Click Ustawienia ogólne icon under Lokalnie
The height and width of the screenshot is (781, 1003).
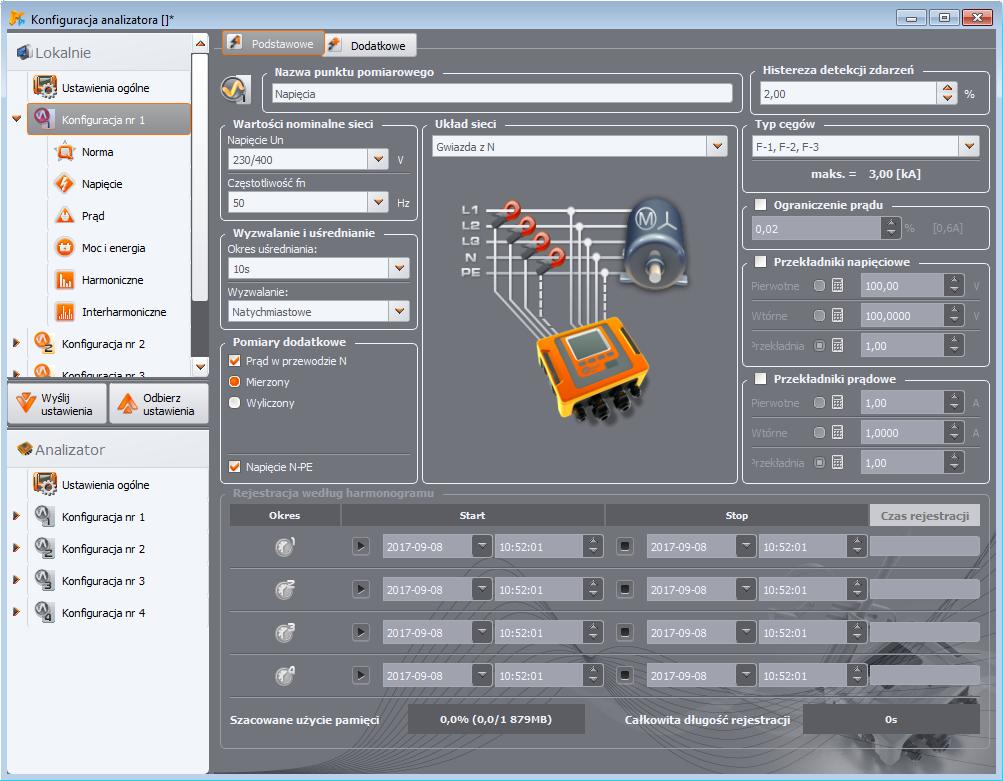[45, 88]
